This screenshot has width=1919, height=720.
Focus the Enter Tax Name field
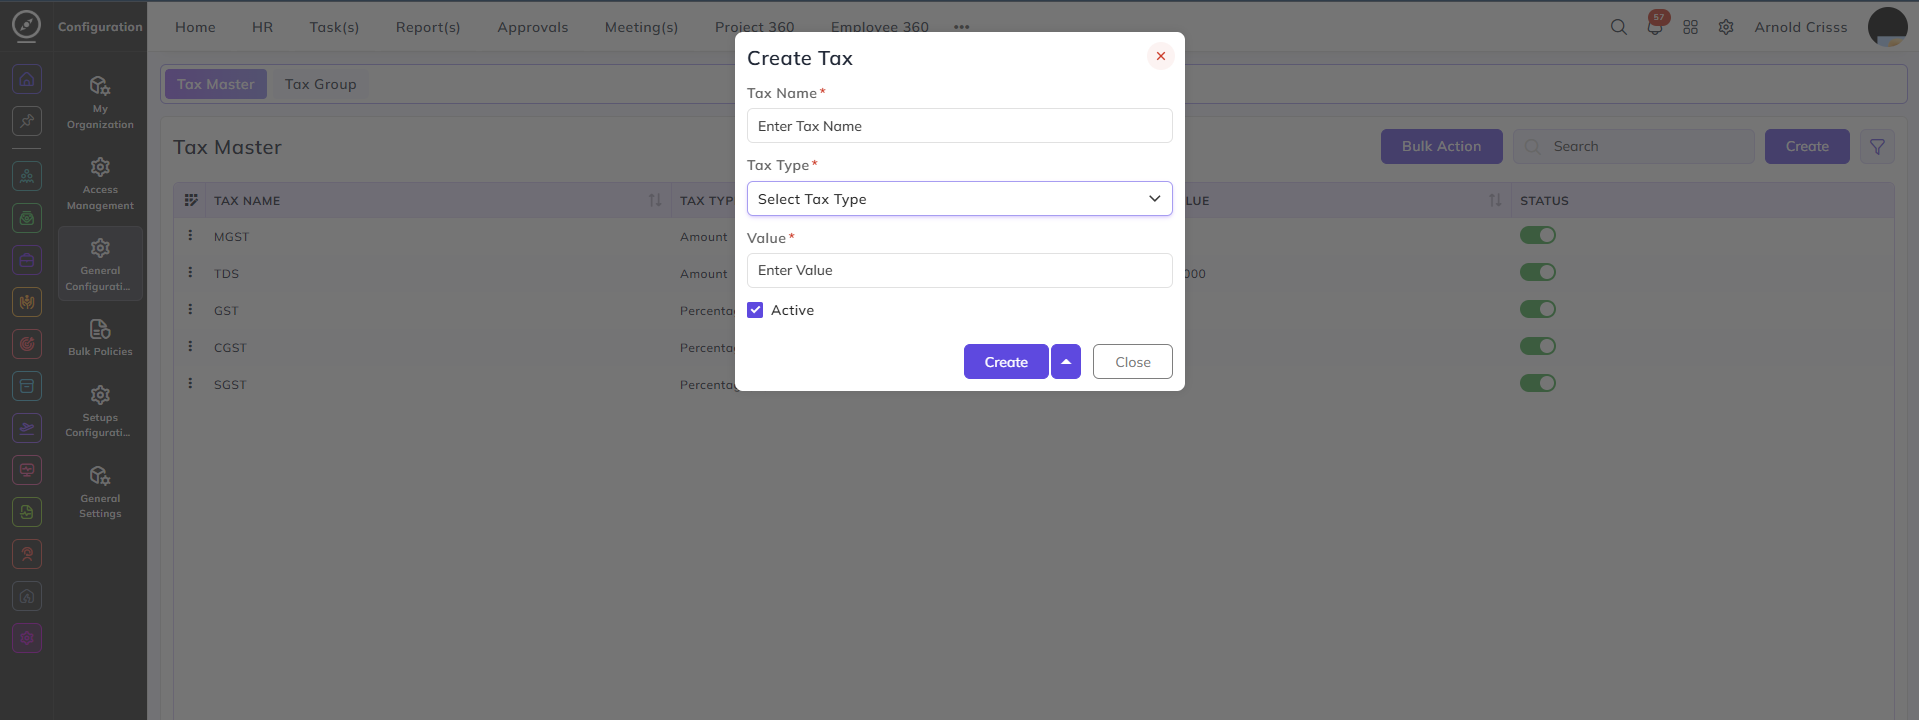tap(959, 126)
